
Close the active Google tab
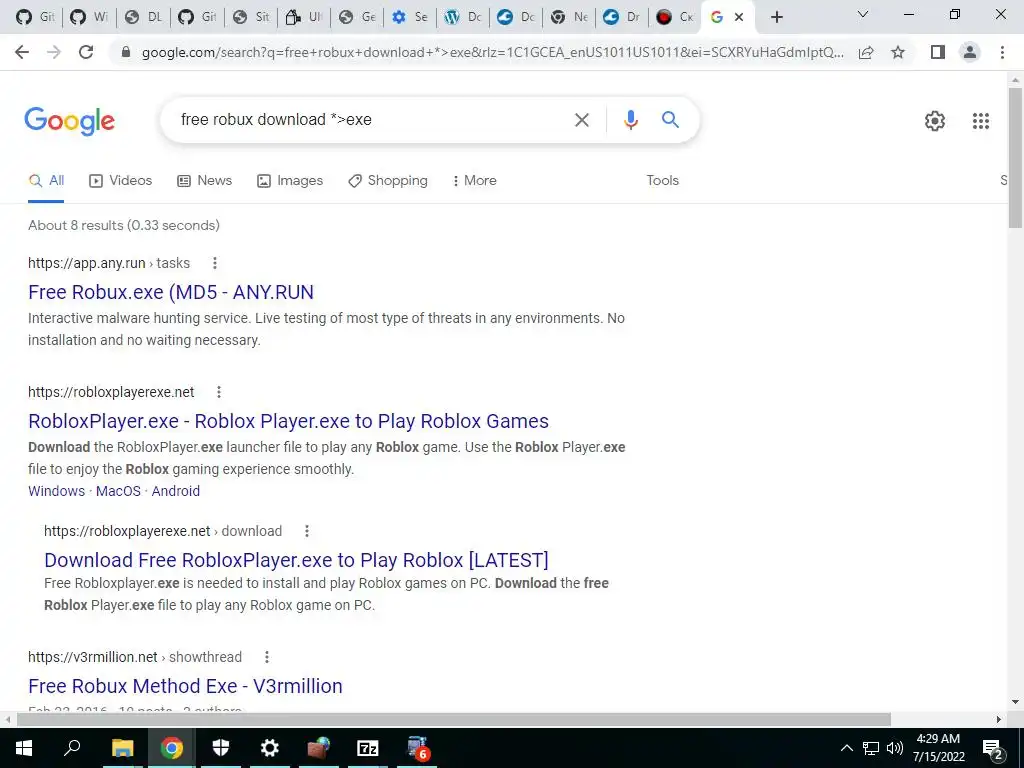point(739,17)
